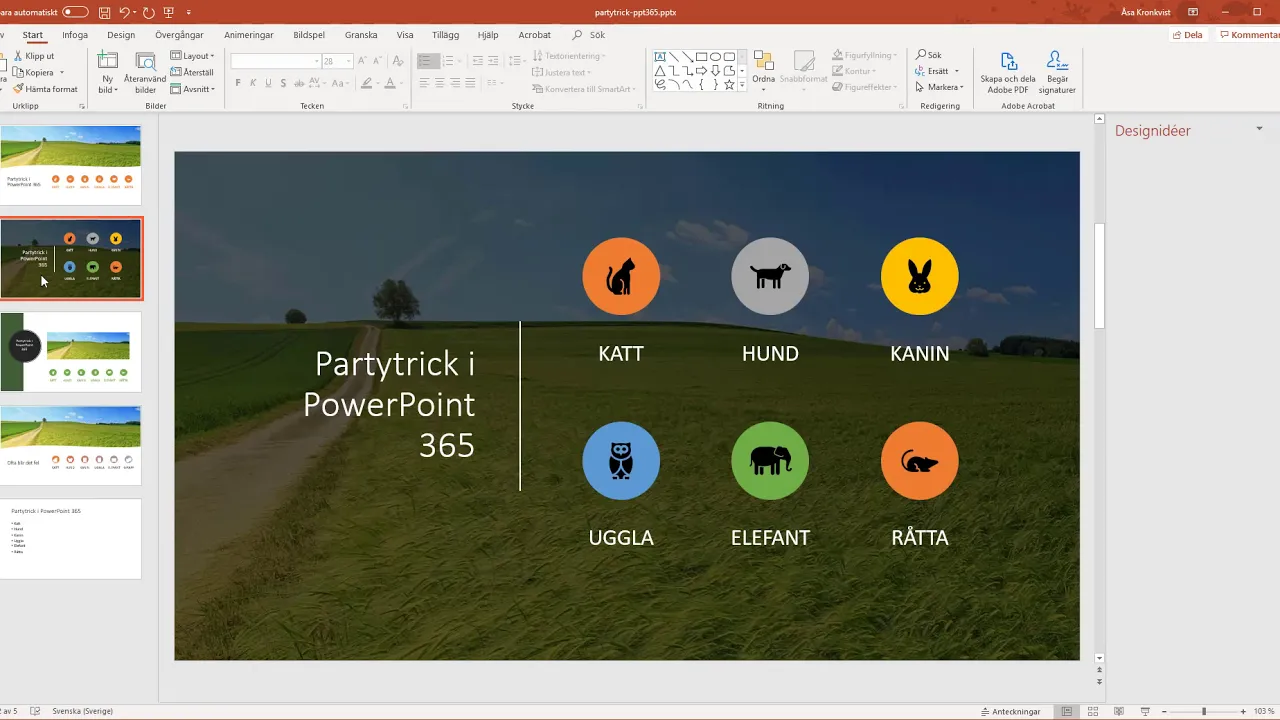The height and width of the screenshot is (720, 1280).
Task: Click Hämta format painter
Action: point(44,89)
